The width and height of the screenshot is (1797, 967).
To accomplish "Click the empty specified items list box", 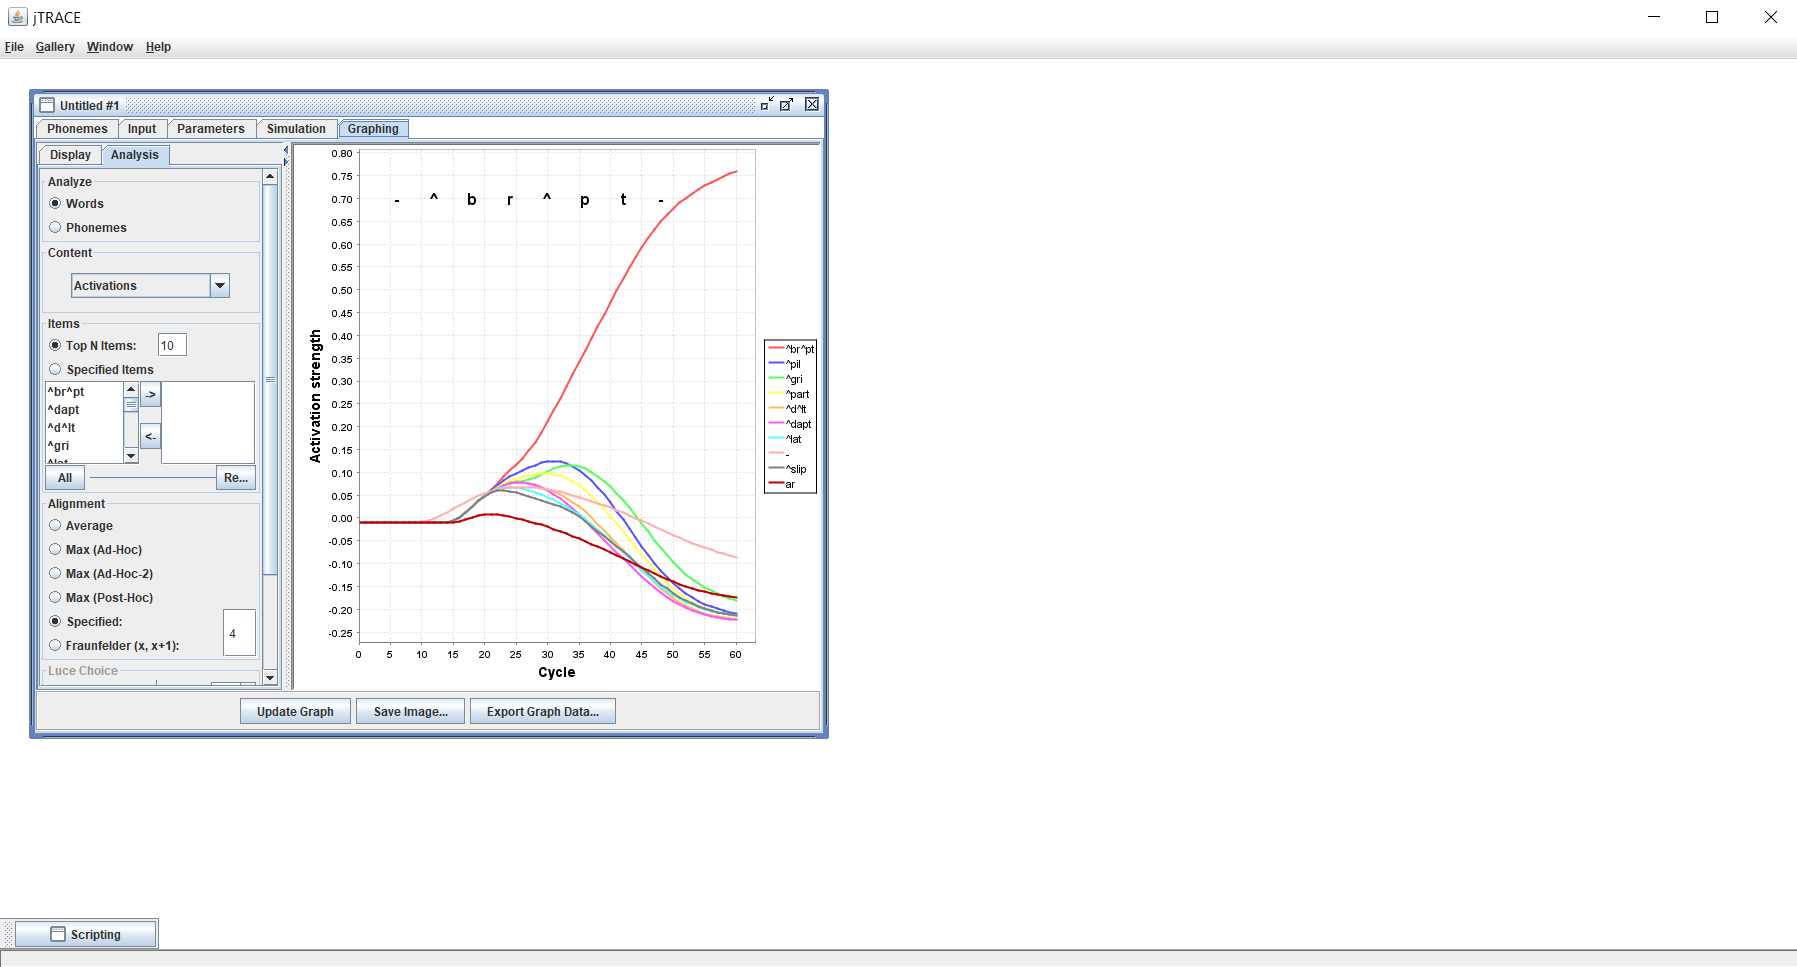I will [208, 422].
